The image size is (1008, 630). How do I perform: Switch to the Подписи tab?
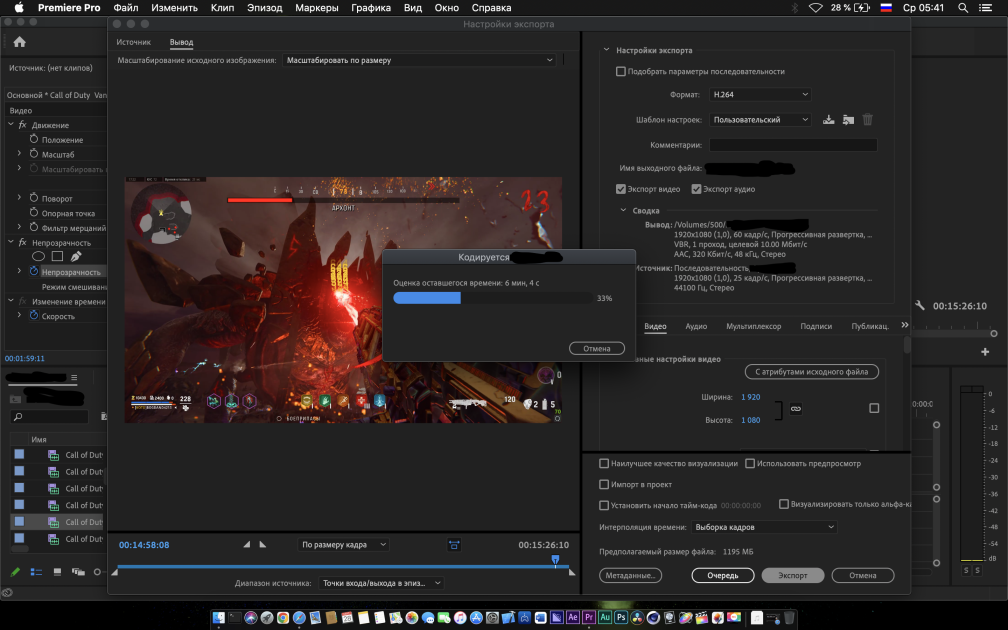(x=816, y=326)
